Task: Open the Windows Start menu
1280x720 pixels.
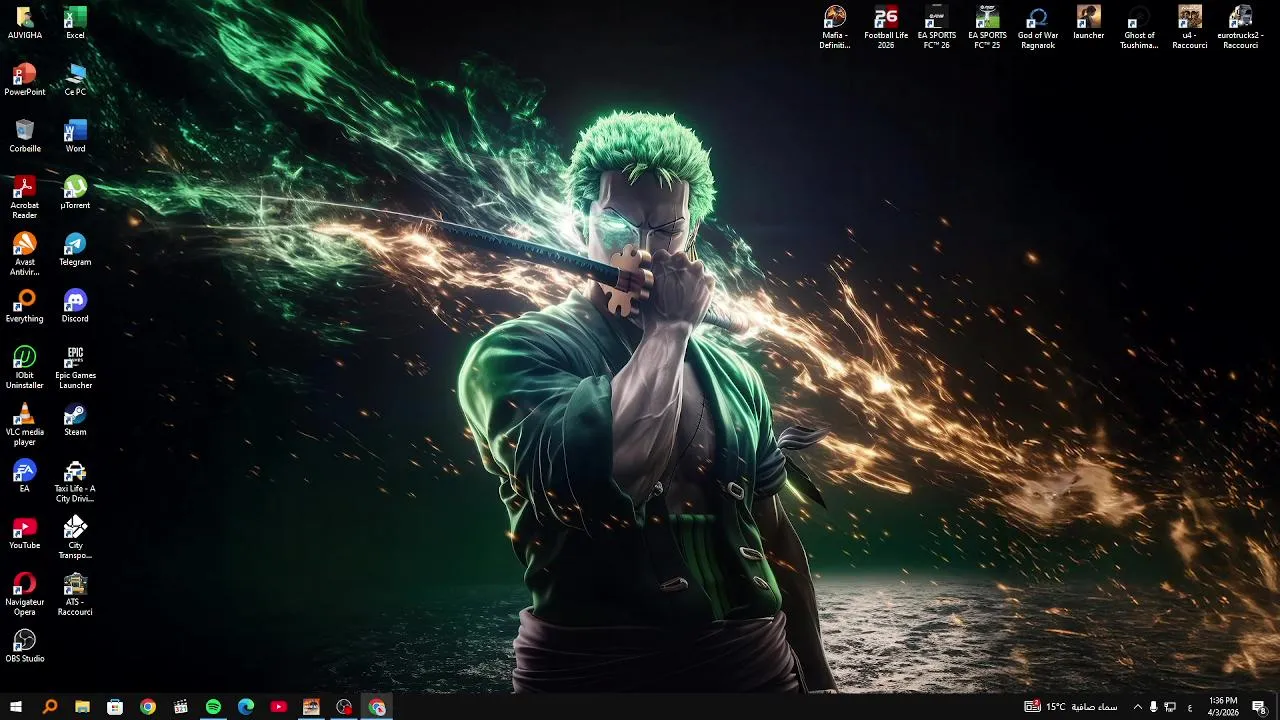Action: [16, 707]
